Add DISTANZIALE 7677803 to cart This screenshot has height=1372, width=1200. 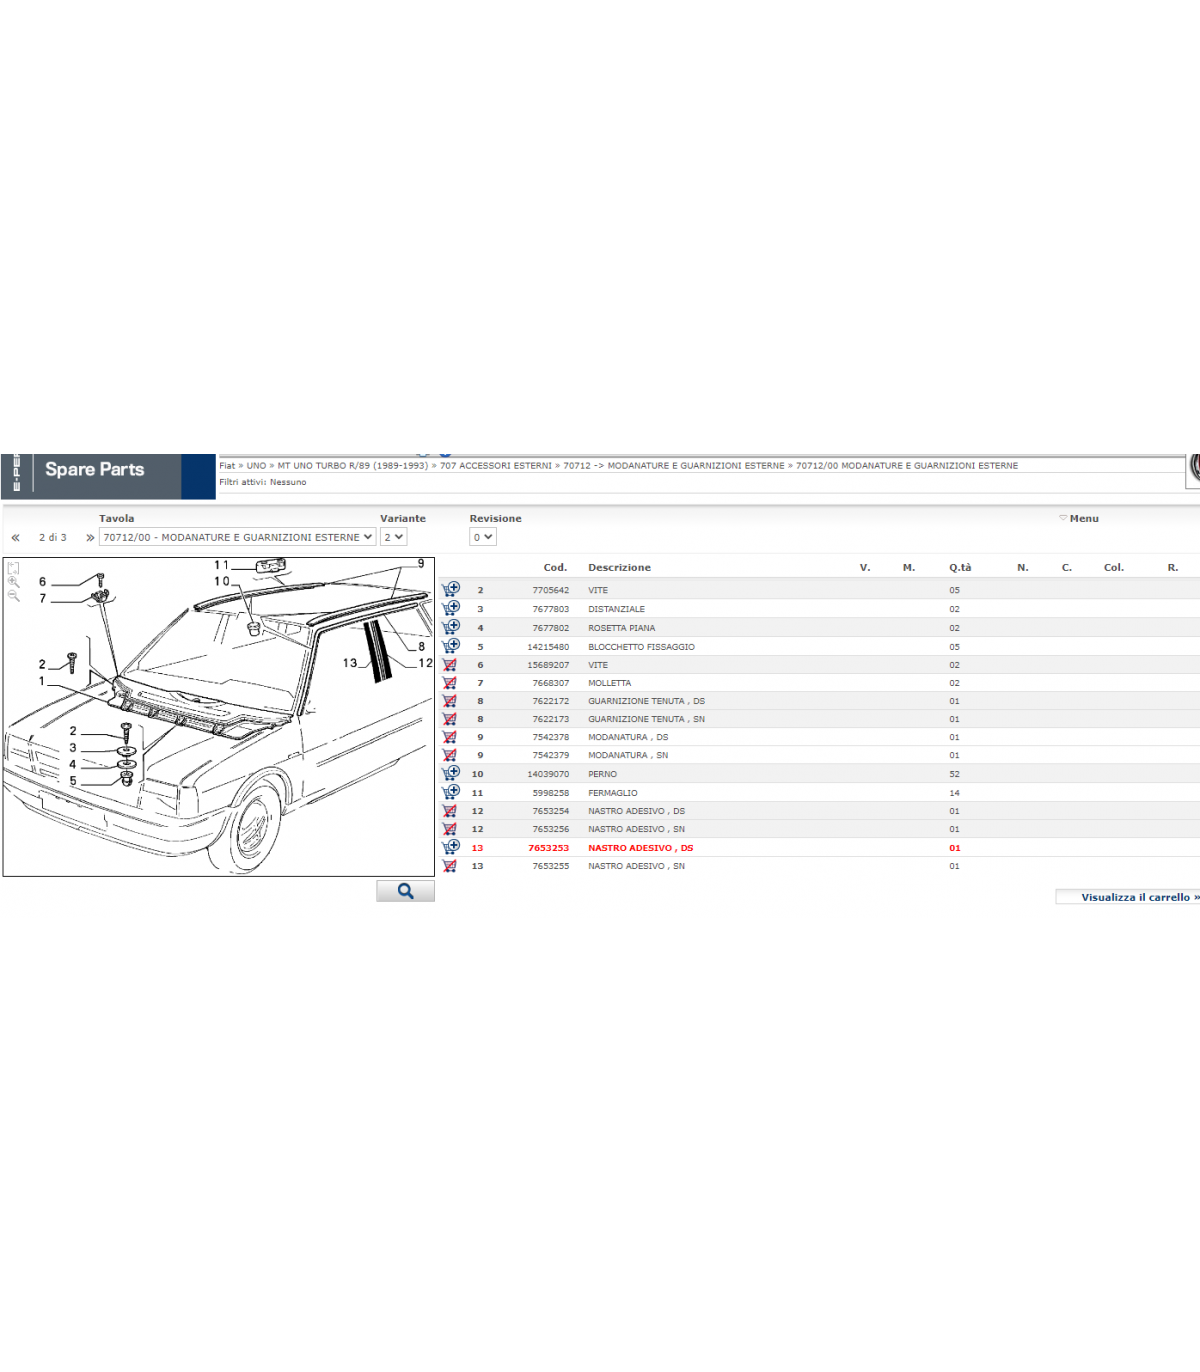(451, 608)
